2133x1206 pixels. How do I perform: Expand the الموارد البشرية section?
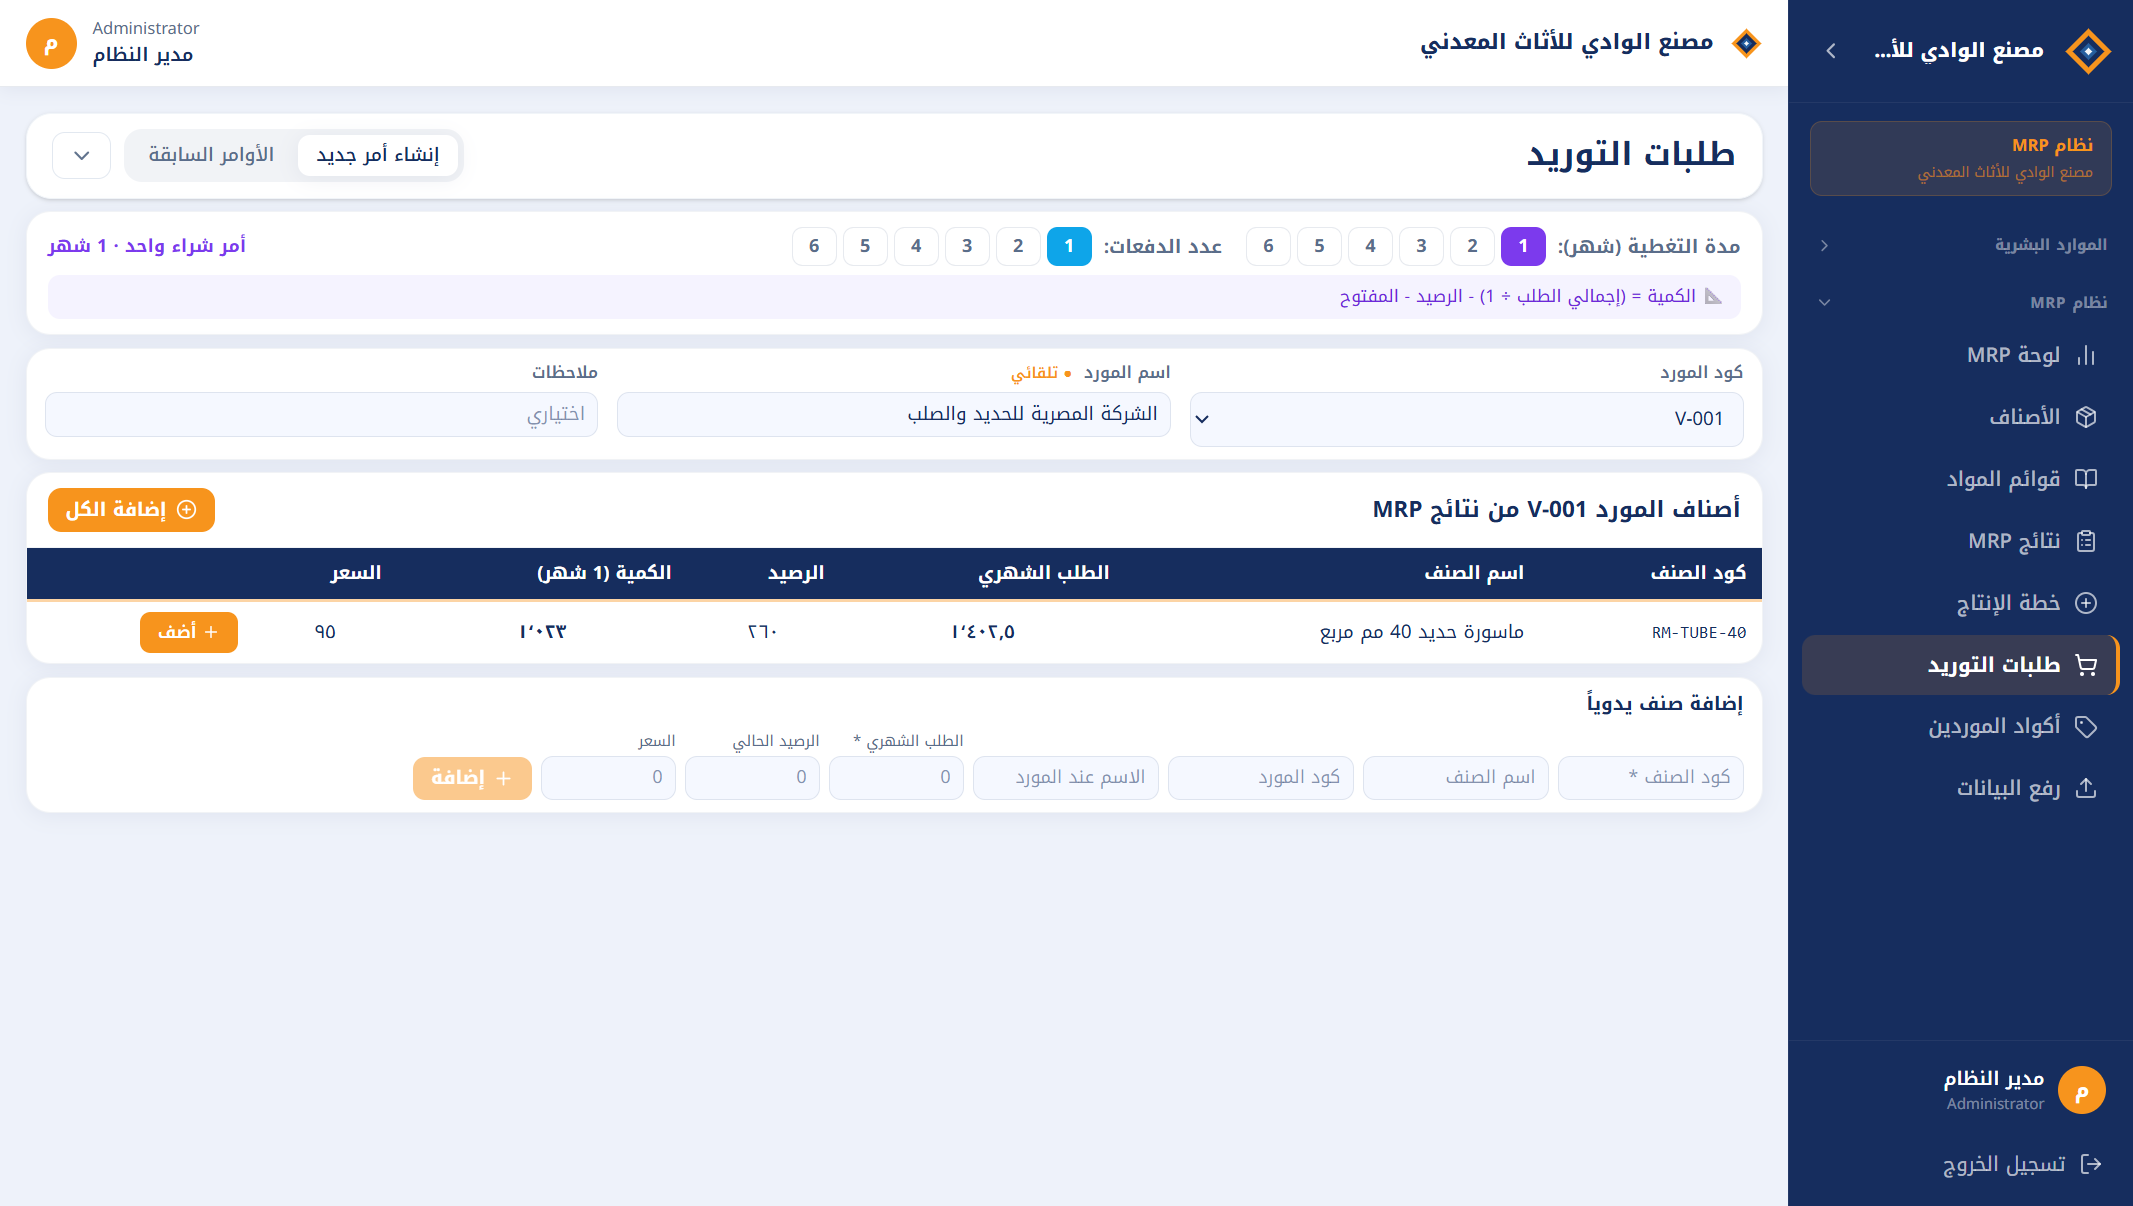(1961, 245)
